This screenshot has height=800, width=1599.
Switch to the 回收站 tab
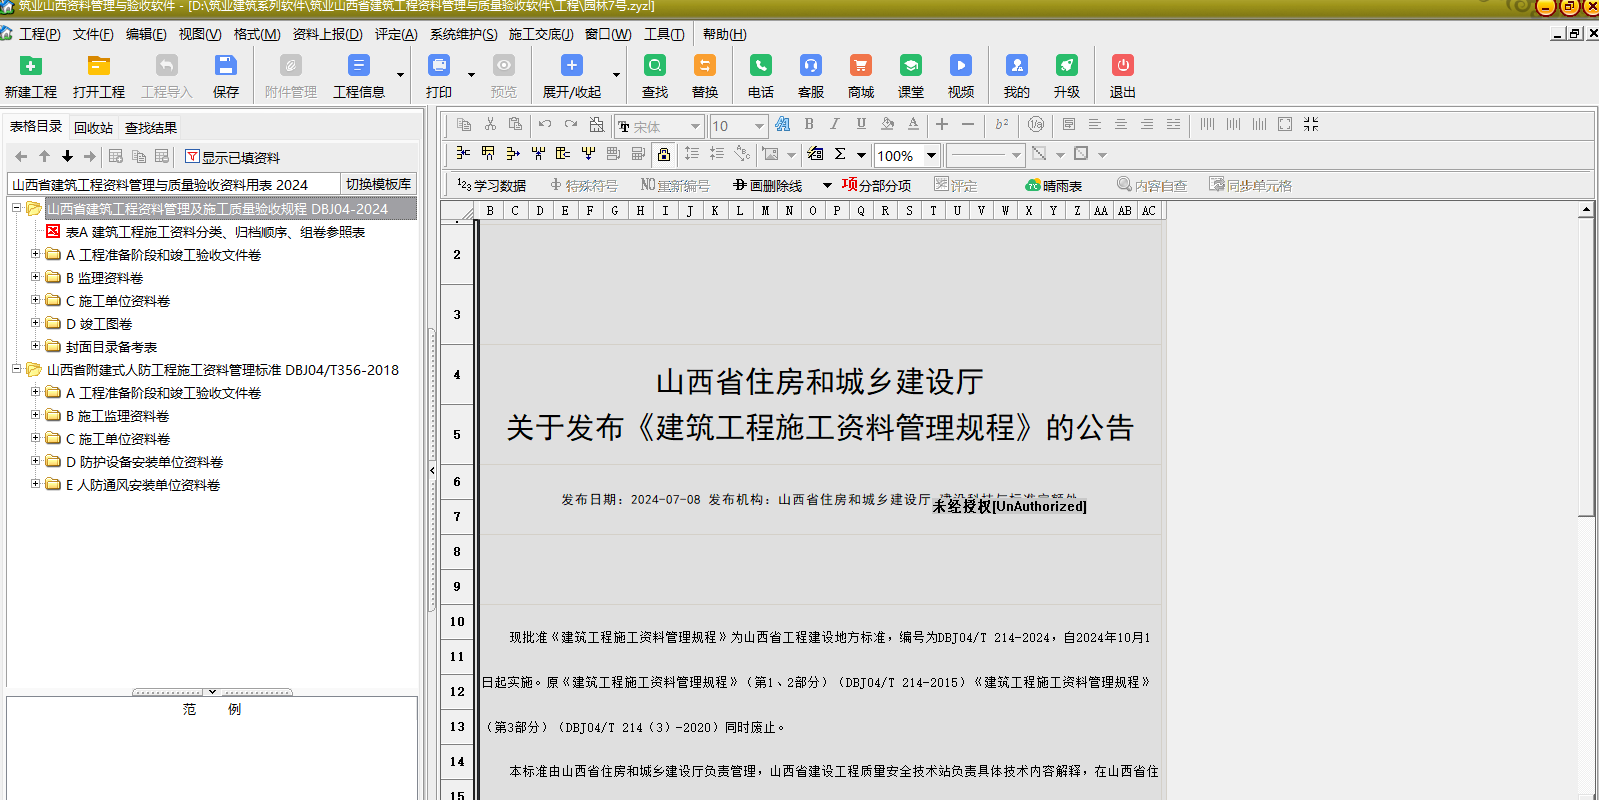(93, 127)
